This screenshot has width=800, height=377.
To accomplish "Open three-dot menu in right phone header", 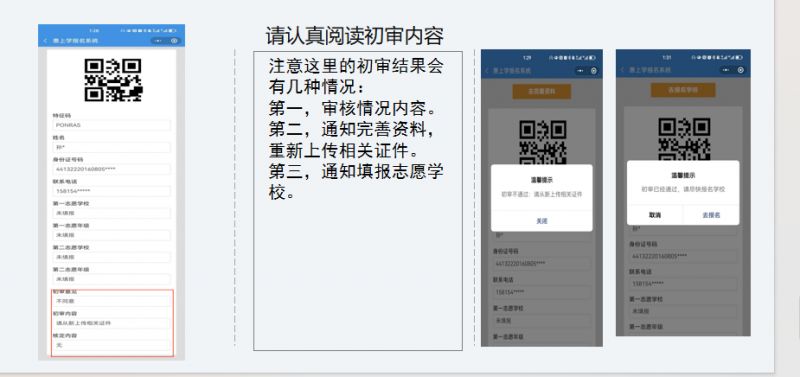I will point(726,70).
